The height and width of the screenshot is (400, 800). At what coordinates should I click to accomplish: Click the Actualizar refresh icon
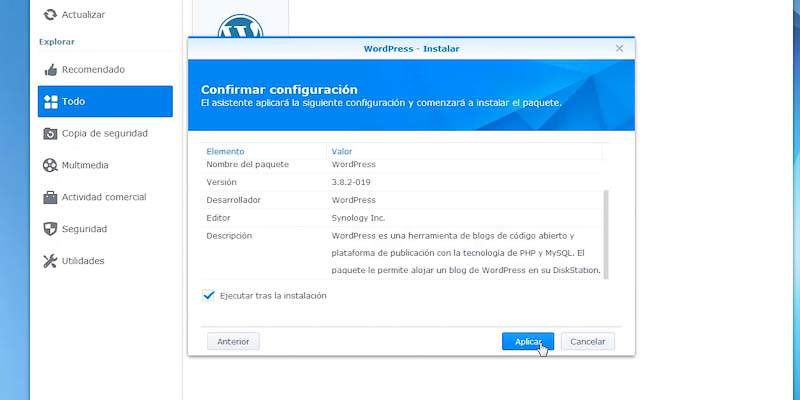pos(50,15)
